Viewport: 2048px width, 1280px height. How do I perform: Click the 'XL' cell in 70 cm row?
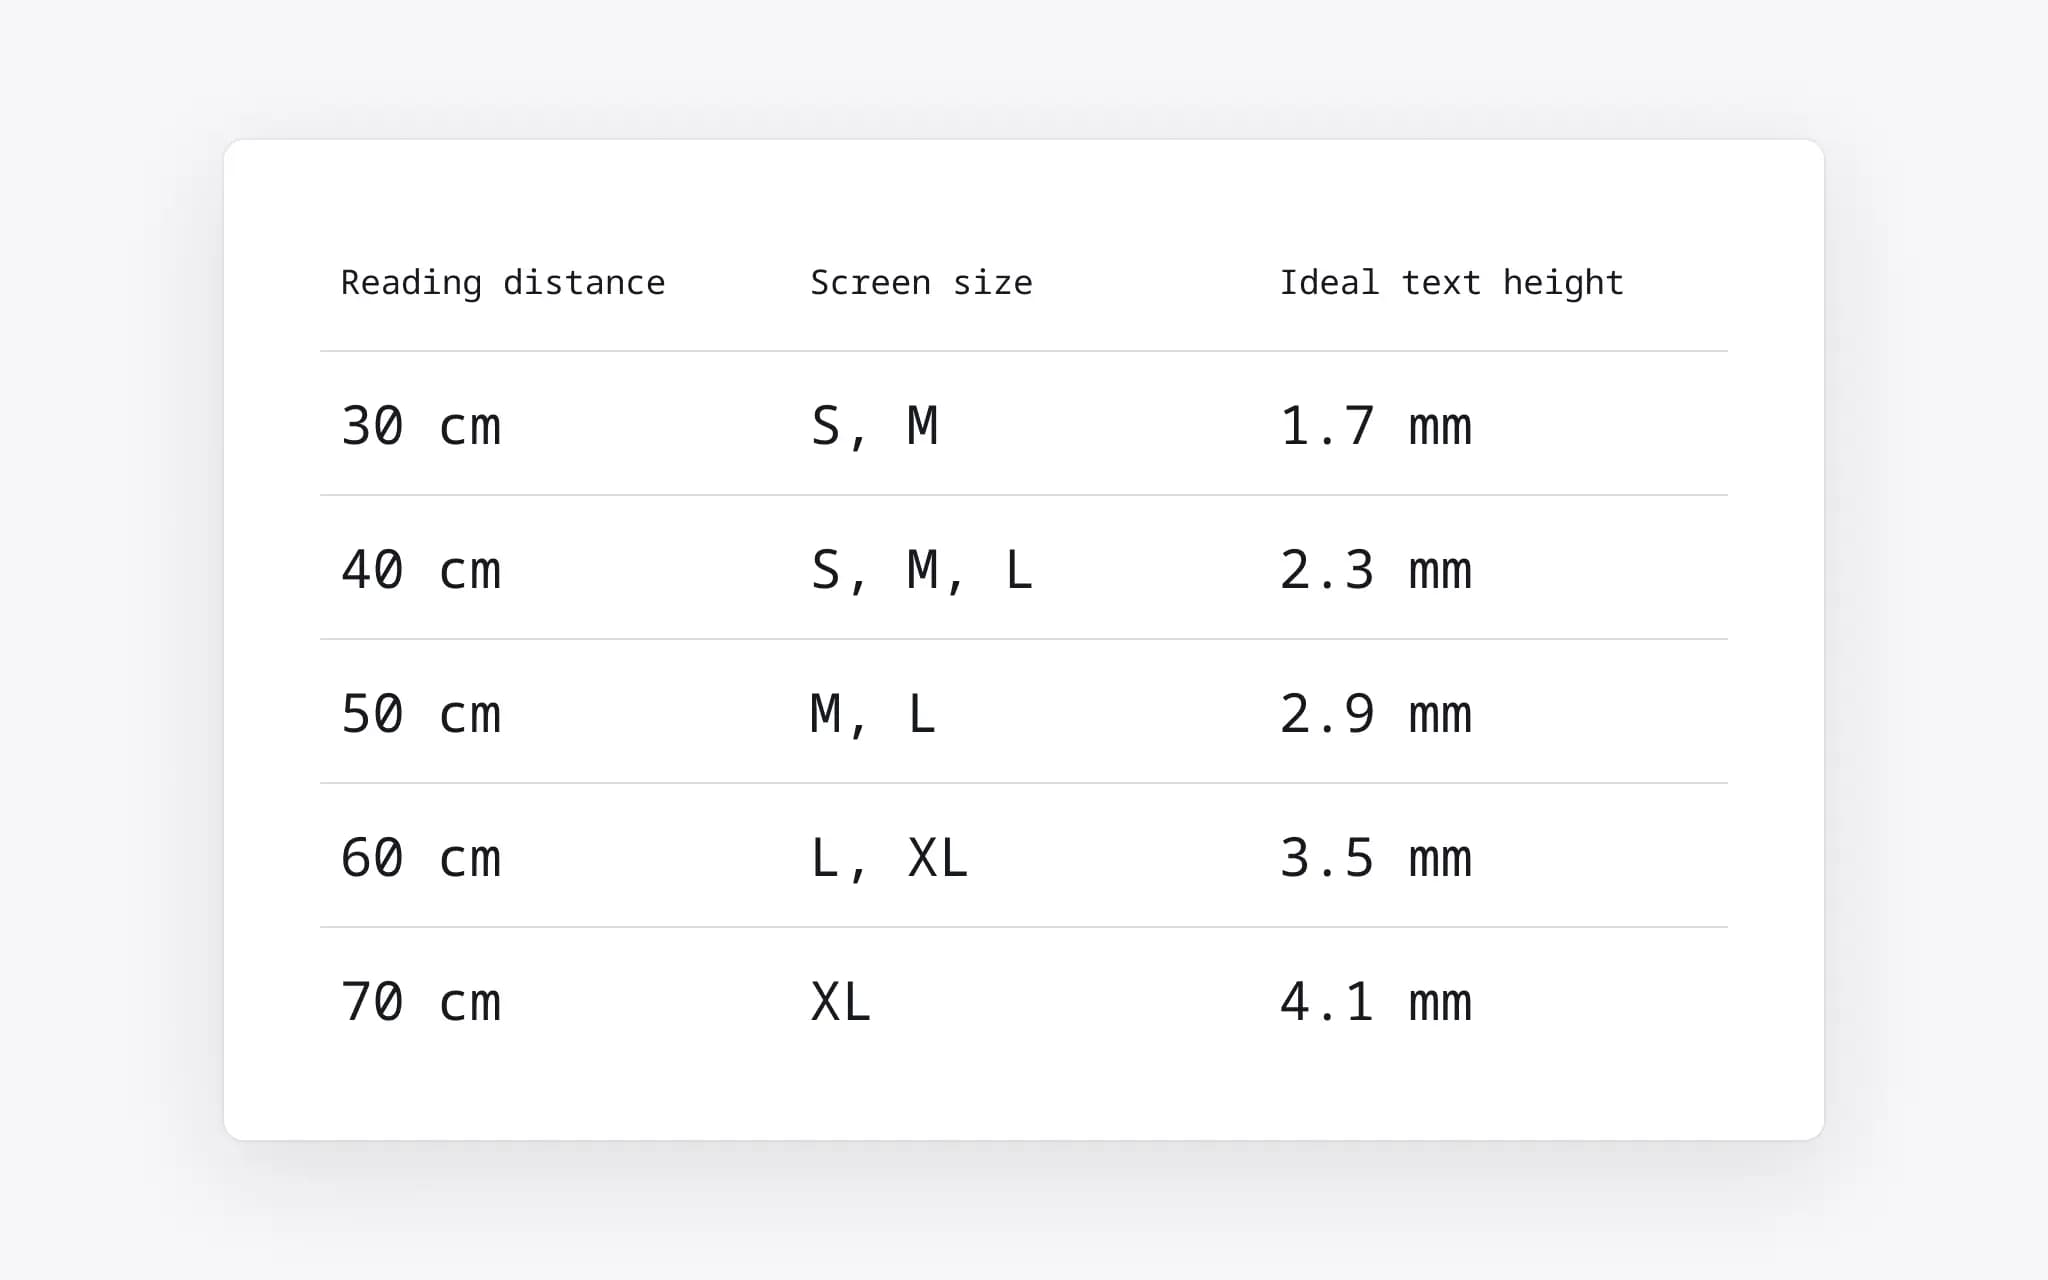[x=841, y=1001]
